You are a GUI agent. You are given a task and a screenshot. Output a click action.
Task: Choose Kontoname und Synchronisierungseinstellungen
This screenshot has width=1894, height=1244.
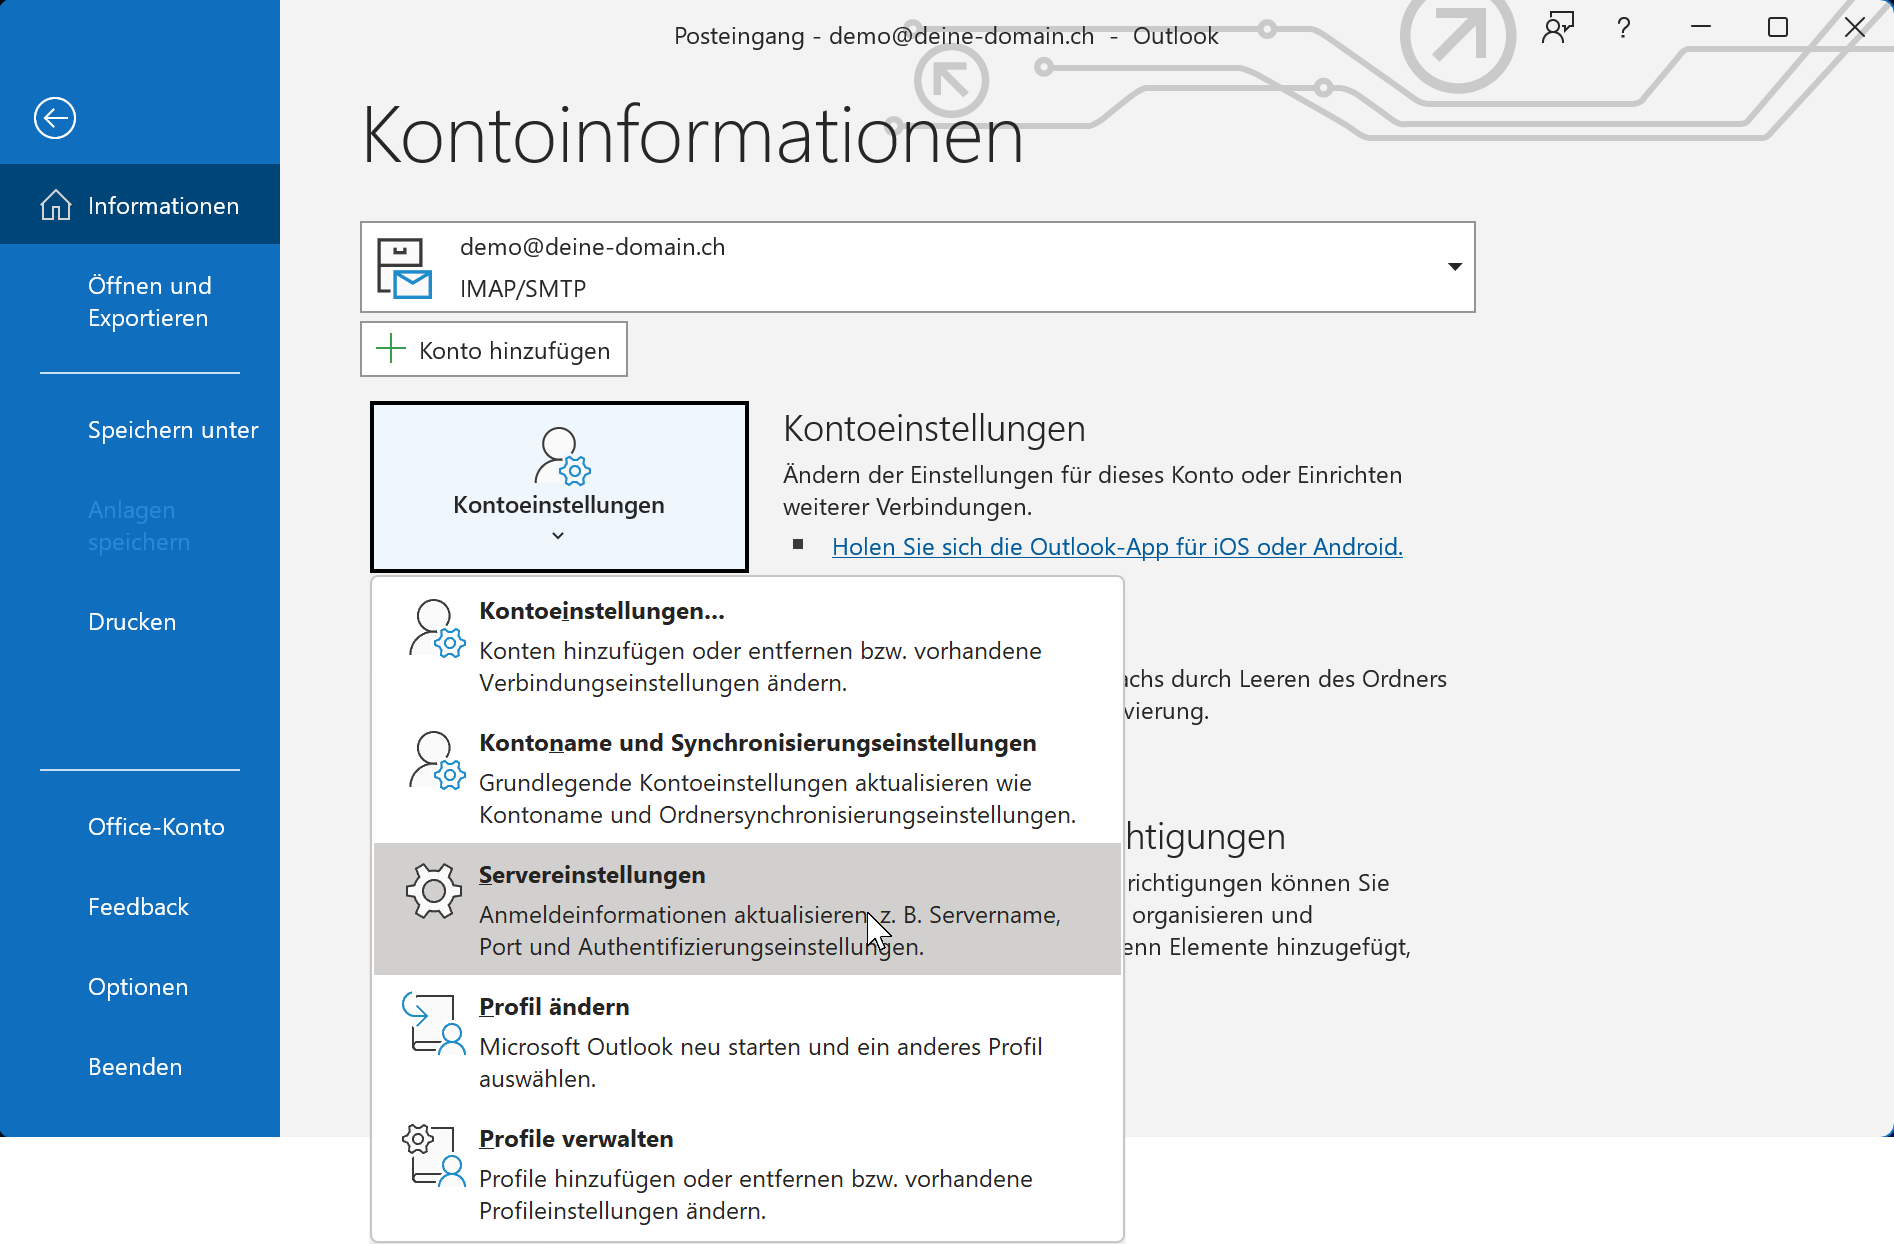(747, 778)
